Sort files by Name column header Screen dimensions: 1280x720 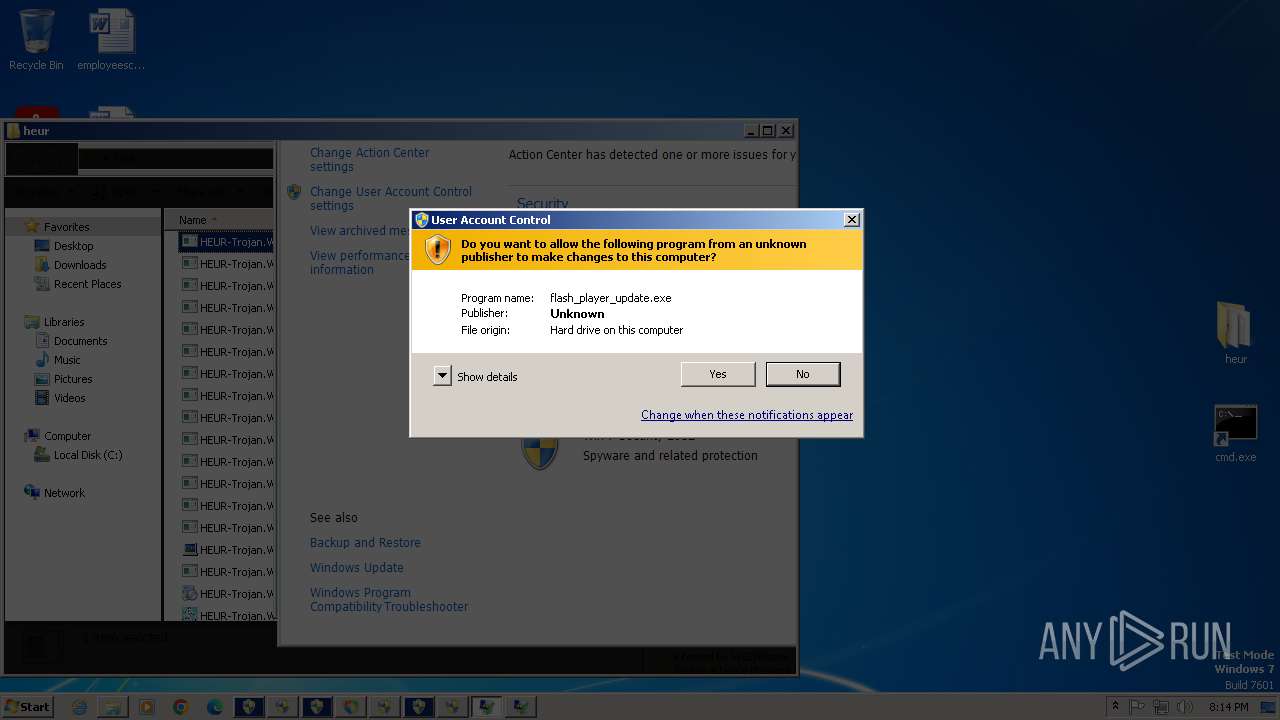[x=192, y=220]
